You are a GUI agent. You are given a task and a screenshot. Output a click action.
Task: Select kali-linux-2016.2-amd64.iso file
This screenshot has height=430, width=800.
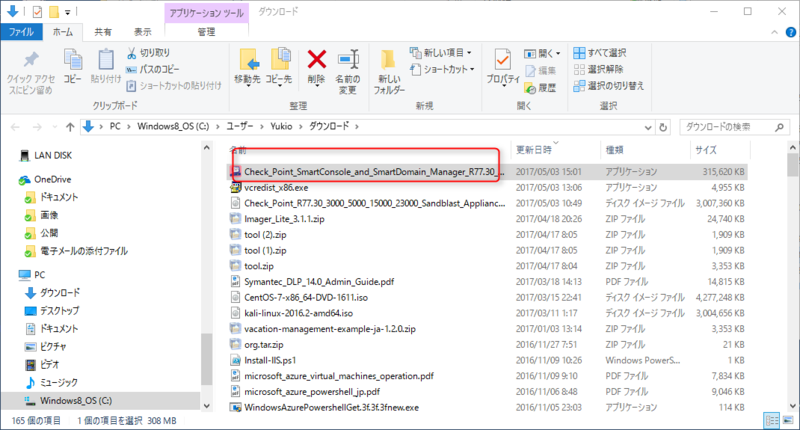298,313
